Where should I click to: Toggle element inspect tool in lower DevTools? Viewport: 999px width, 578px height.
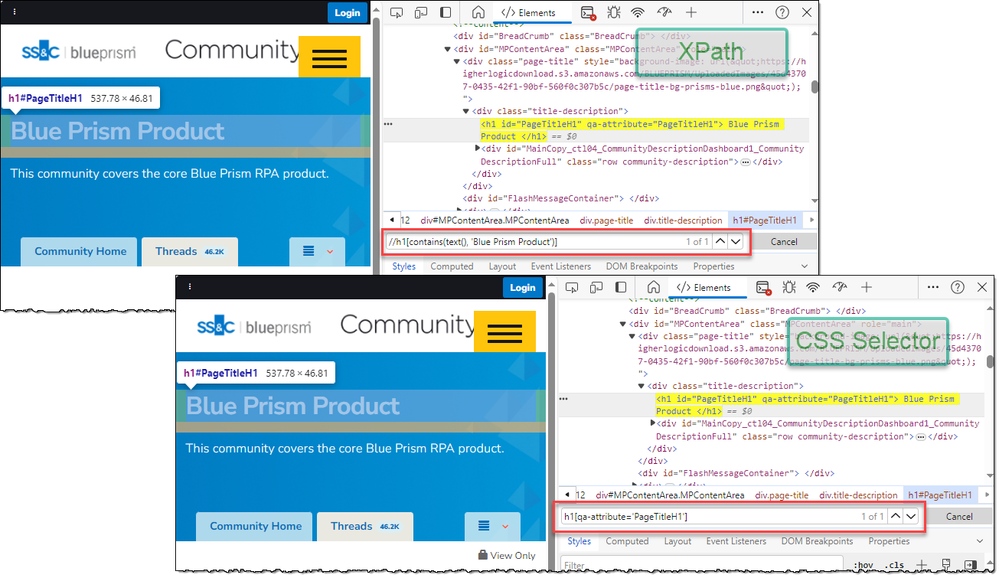tap(571, 287)
